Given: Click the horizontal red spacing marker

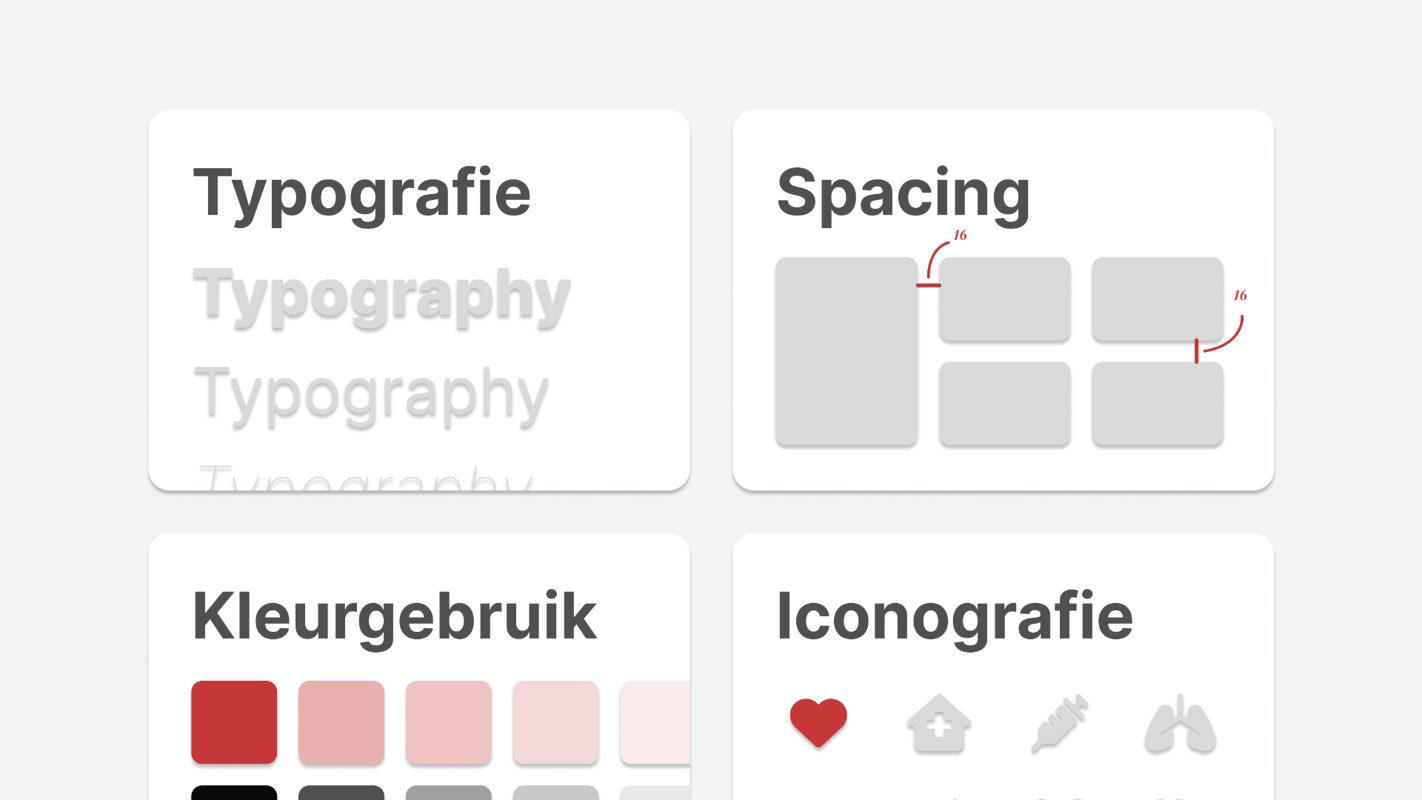Looking at the screenshot, I should click(x=928, y=285).
